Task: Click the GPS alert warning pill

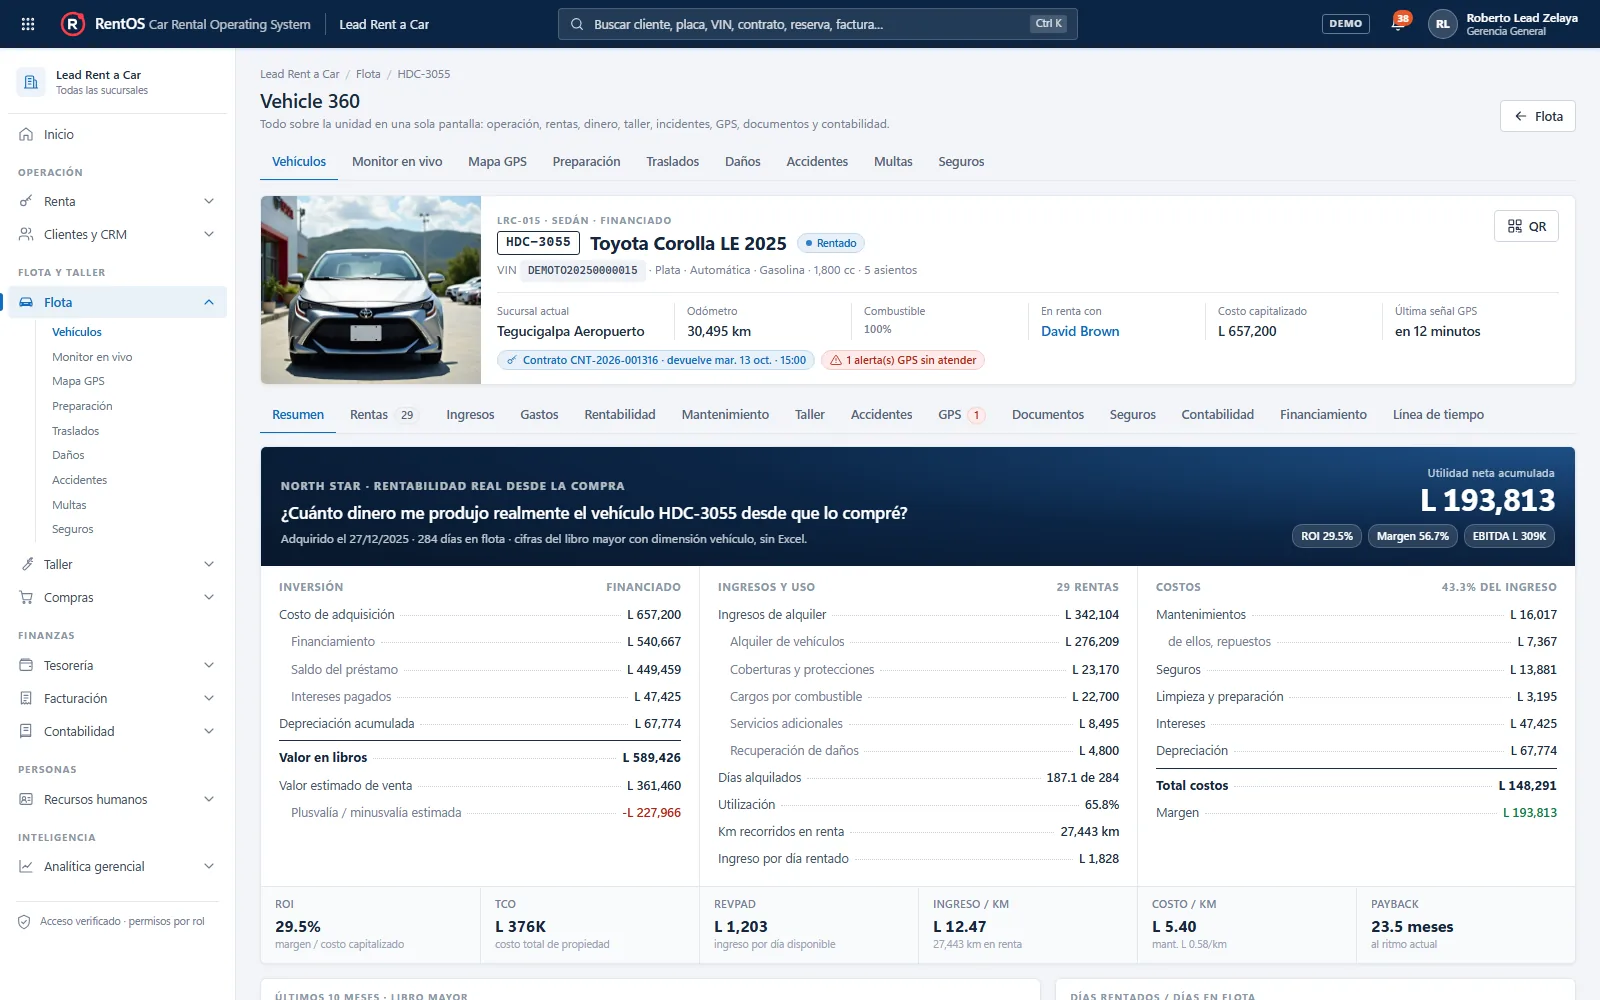Action: tap(903, 360)
